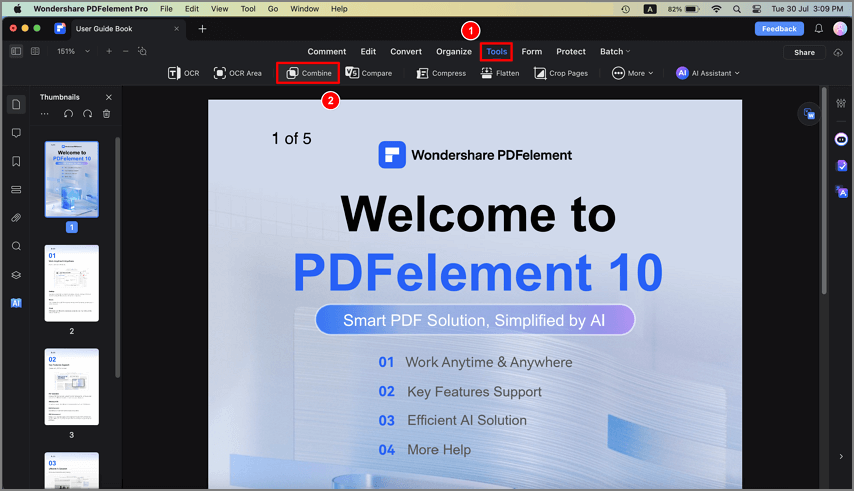Select page 1 thumbnail
The width and height of the screenshot is (854, 491).
pyautogui.click(x=71, y=180)
